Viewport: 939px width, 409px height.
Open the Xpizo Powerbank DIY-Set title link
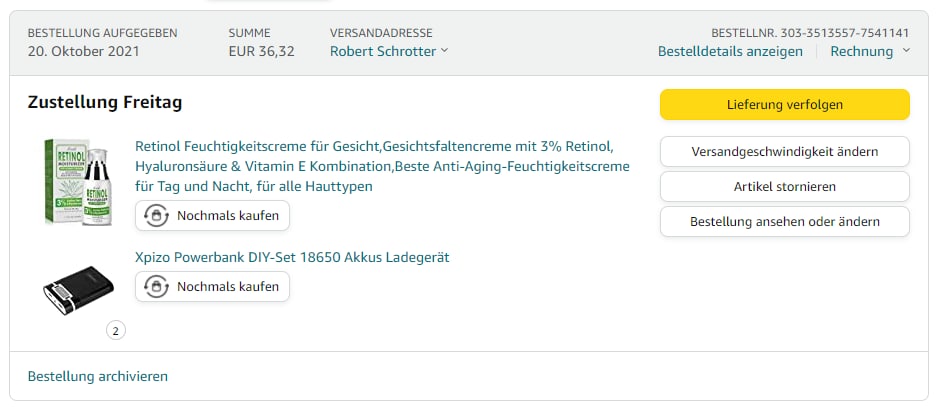[292, 257]
